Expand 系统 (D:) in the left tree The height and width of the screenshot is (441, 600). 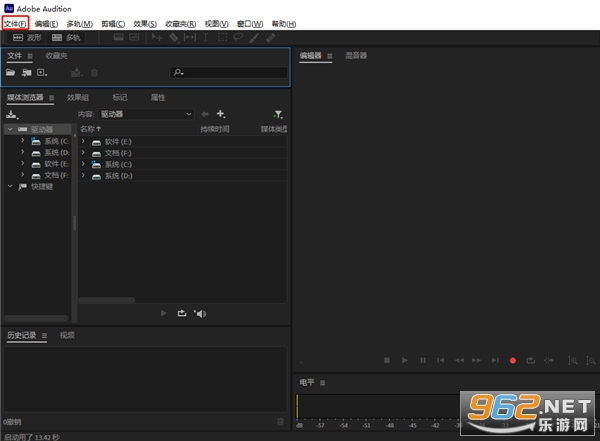pyautogui.click(x=23, y=152)
